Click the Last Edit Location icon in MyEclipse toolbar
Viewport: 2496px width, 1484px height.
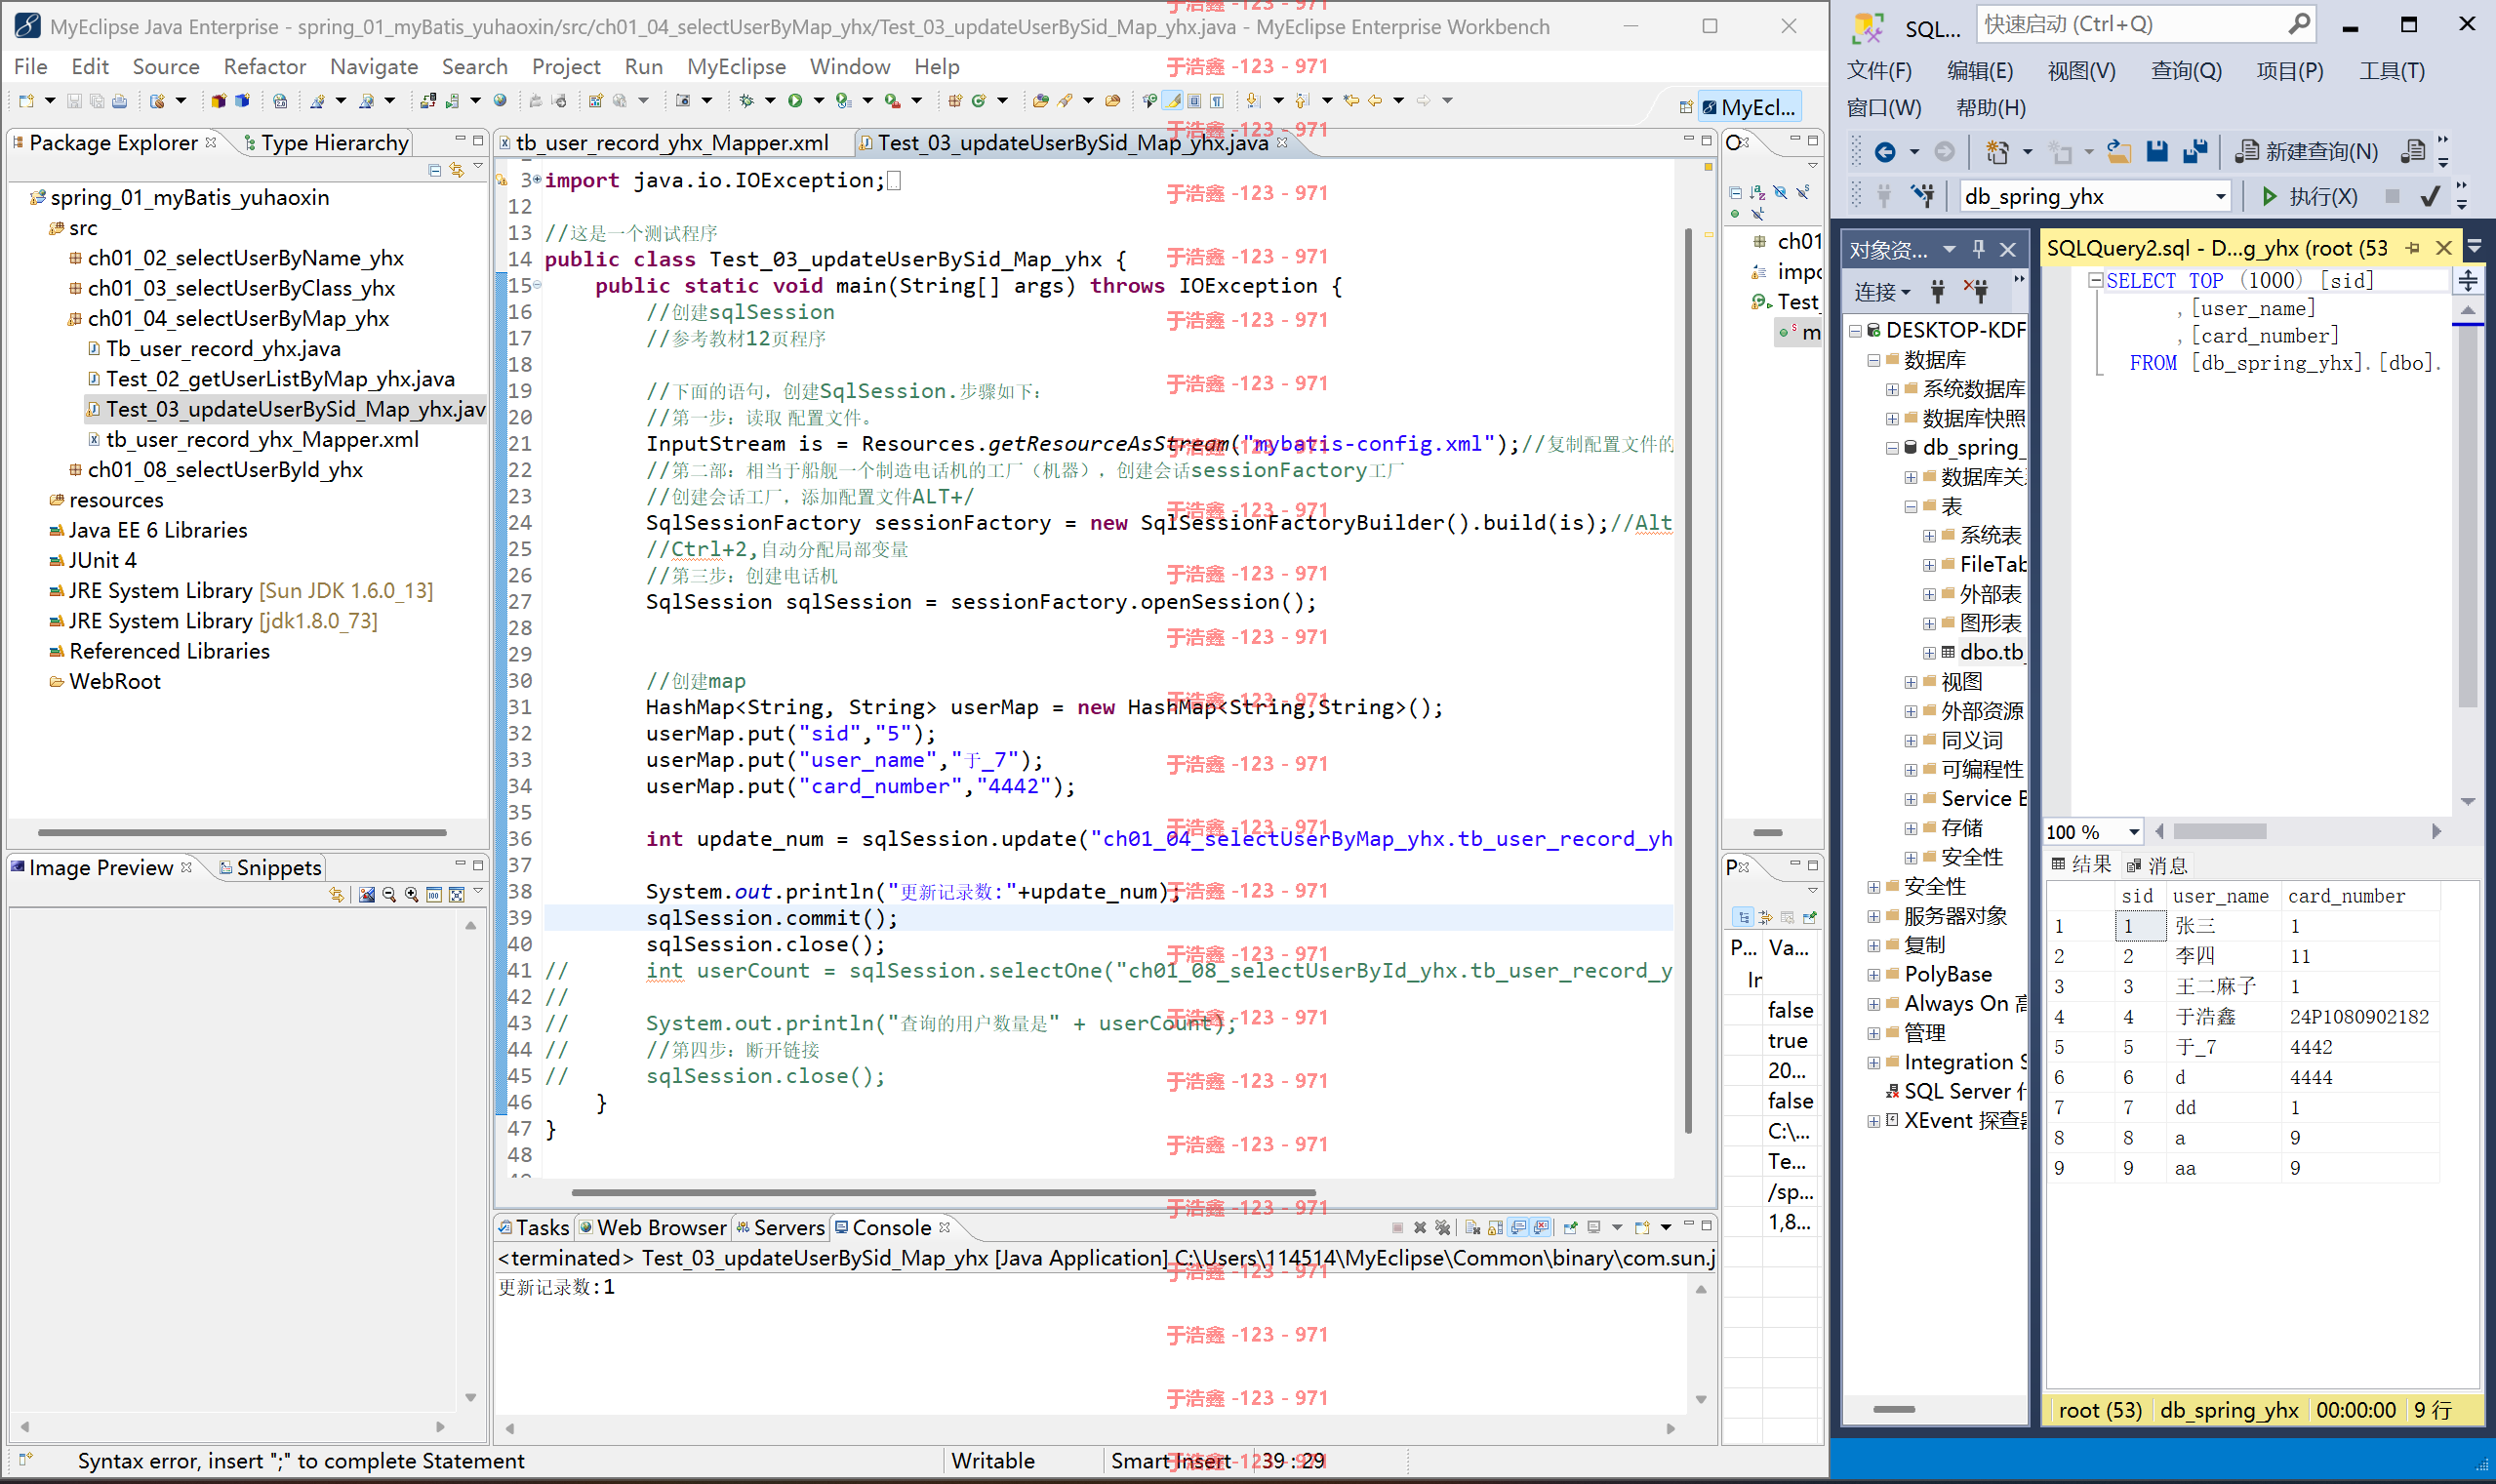(x=1351, y=100)
